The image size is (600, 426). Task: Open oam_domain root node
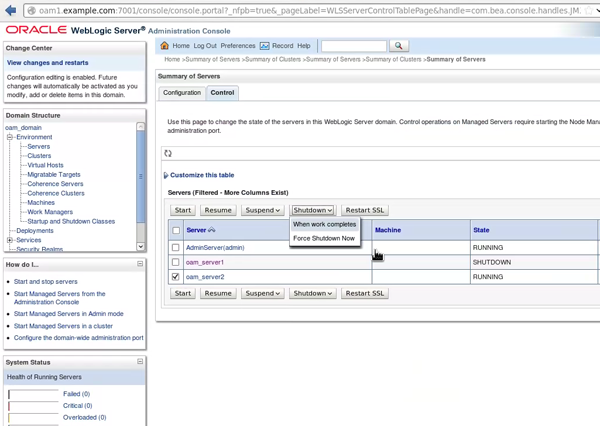coord(23,127)
